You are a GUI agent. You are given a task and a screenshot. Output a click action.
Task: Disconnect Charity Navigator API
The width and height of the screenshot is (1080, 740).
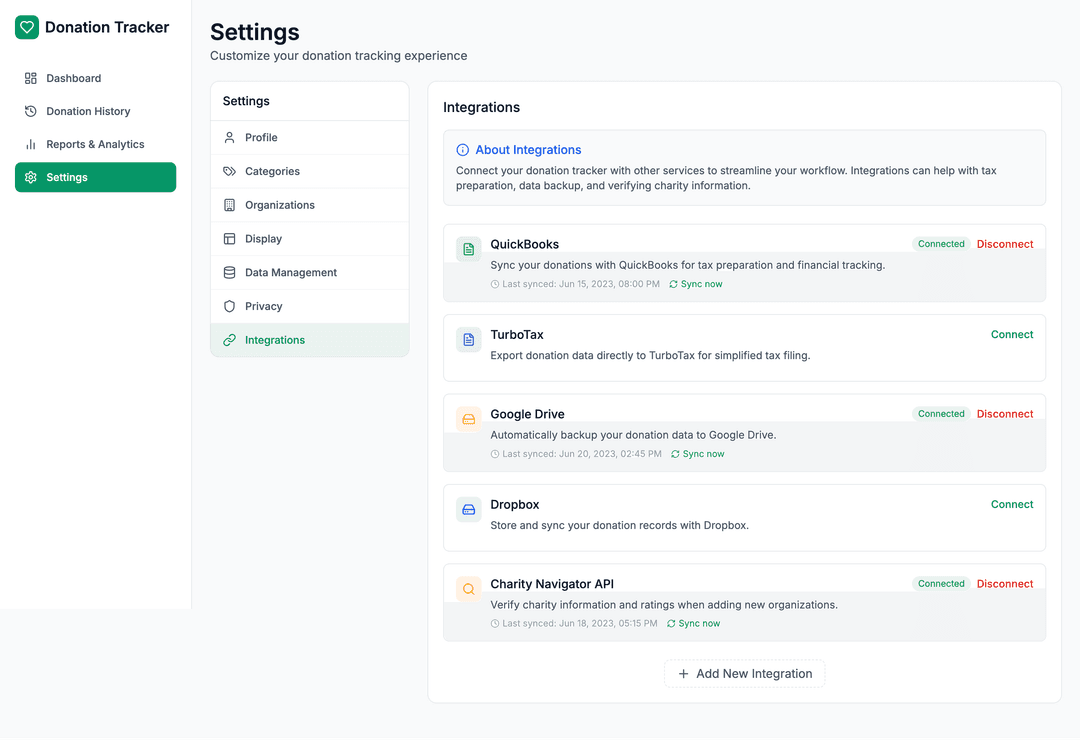pyautogui.click(x=1004, y=584)
